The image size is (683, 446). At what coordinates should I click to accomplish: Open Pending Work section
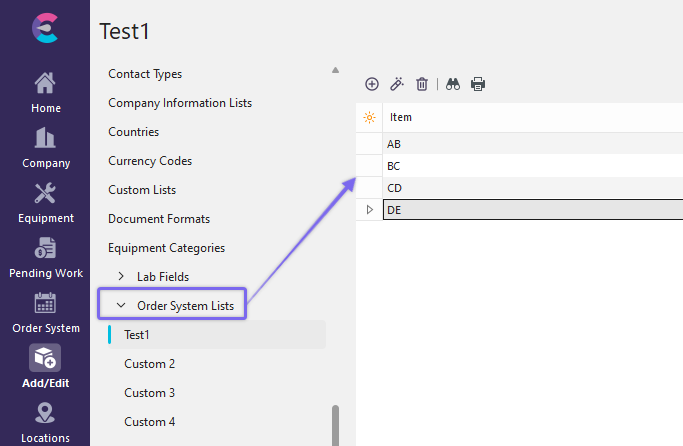tap(45, 257)
